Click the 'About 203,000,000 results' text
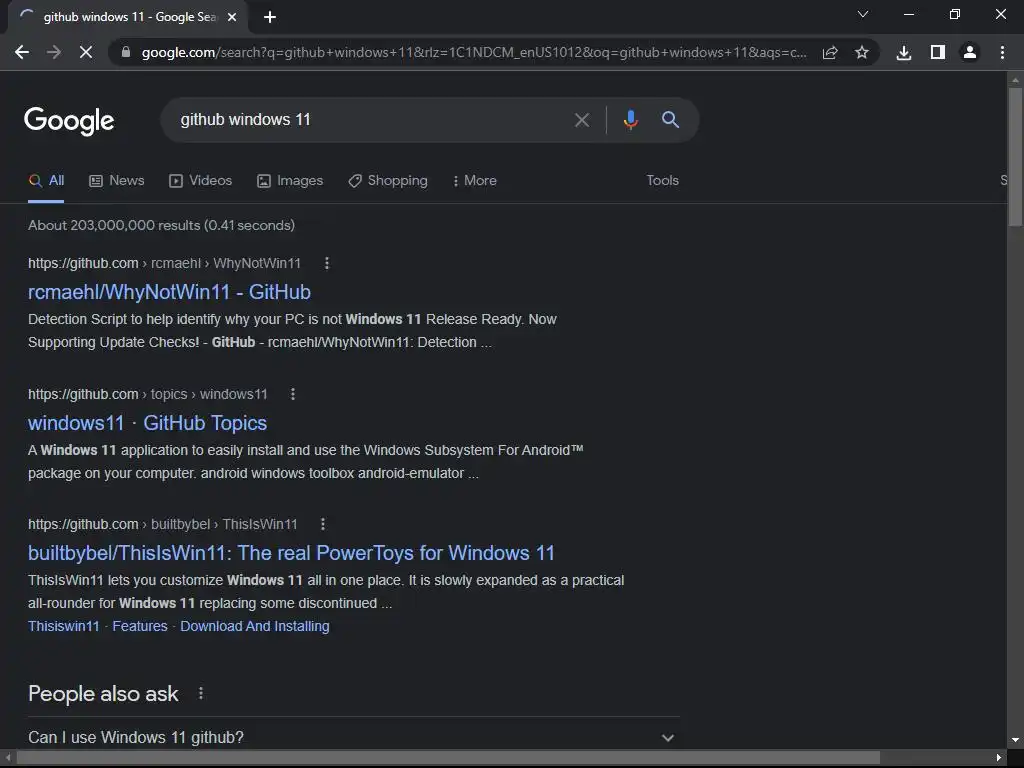The height and width of the screenshot is (768, 1024). [x=161, y=225]
